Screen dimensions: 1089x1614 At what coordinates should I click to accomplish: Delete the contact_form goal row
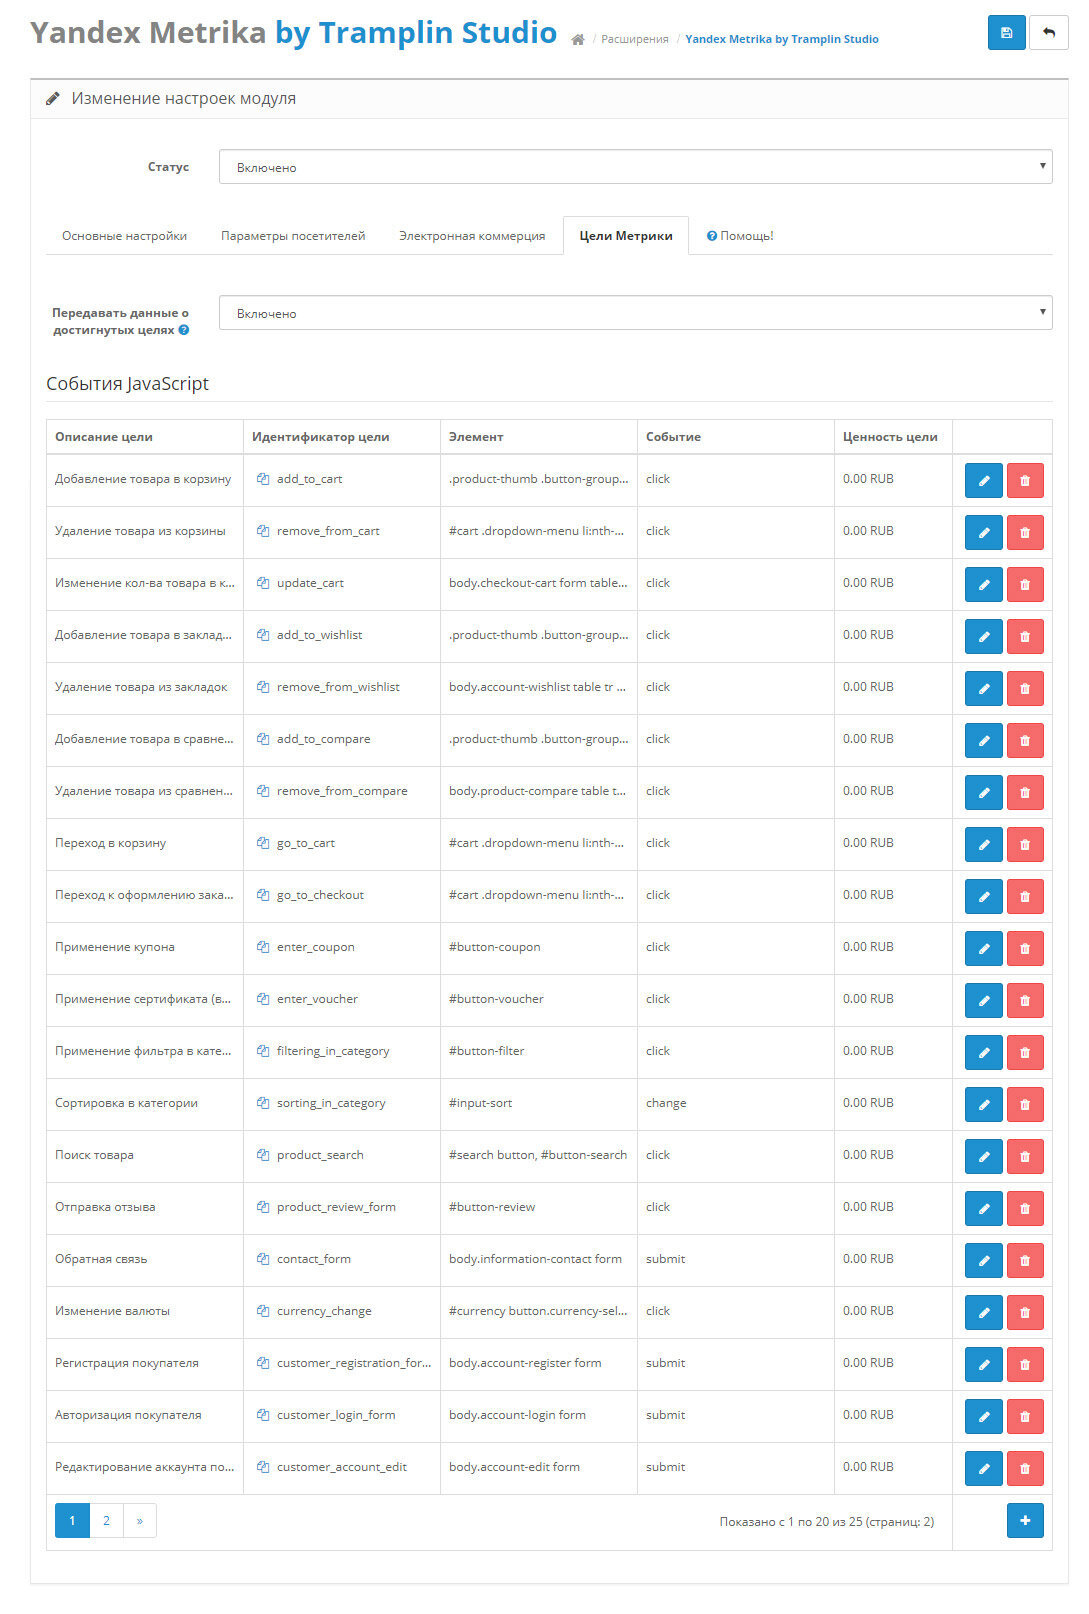click(x=1024, y=1261)
